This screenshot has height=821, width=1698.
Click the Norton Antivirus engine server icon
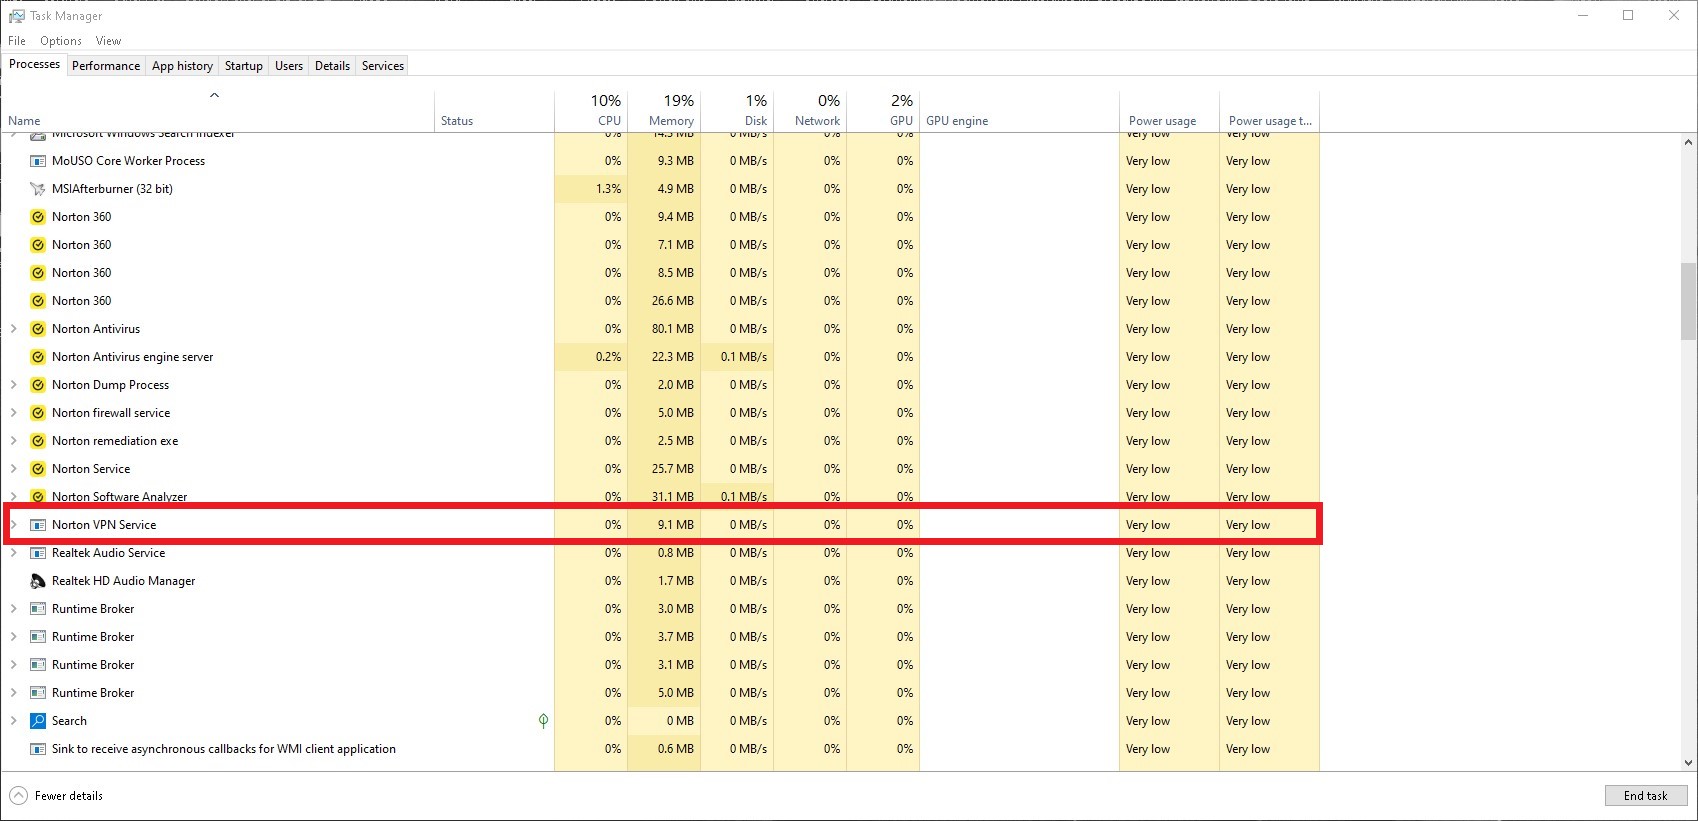tap(38, 357)
